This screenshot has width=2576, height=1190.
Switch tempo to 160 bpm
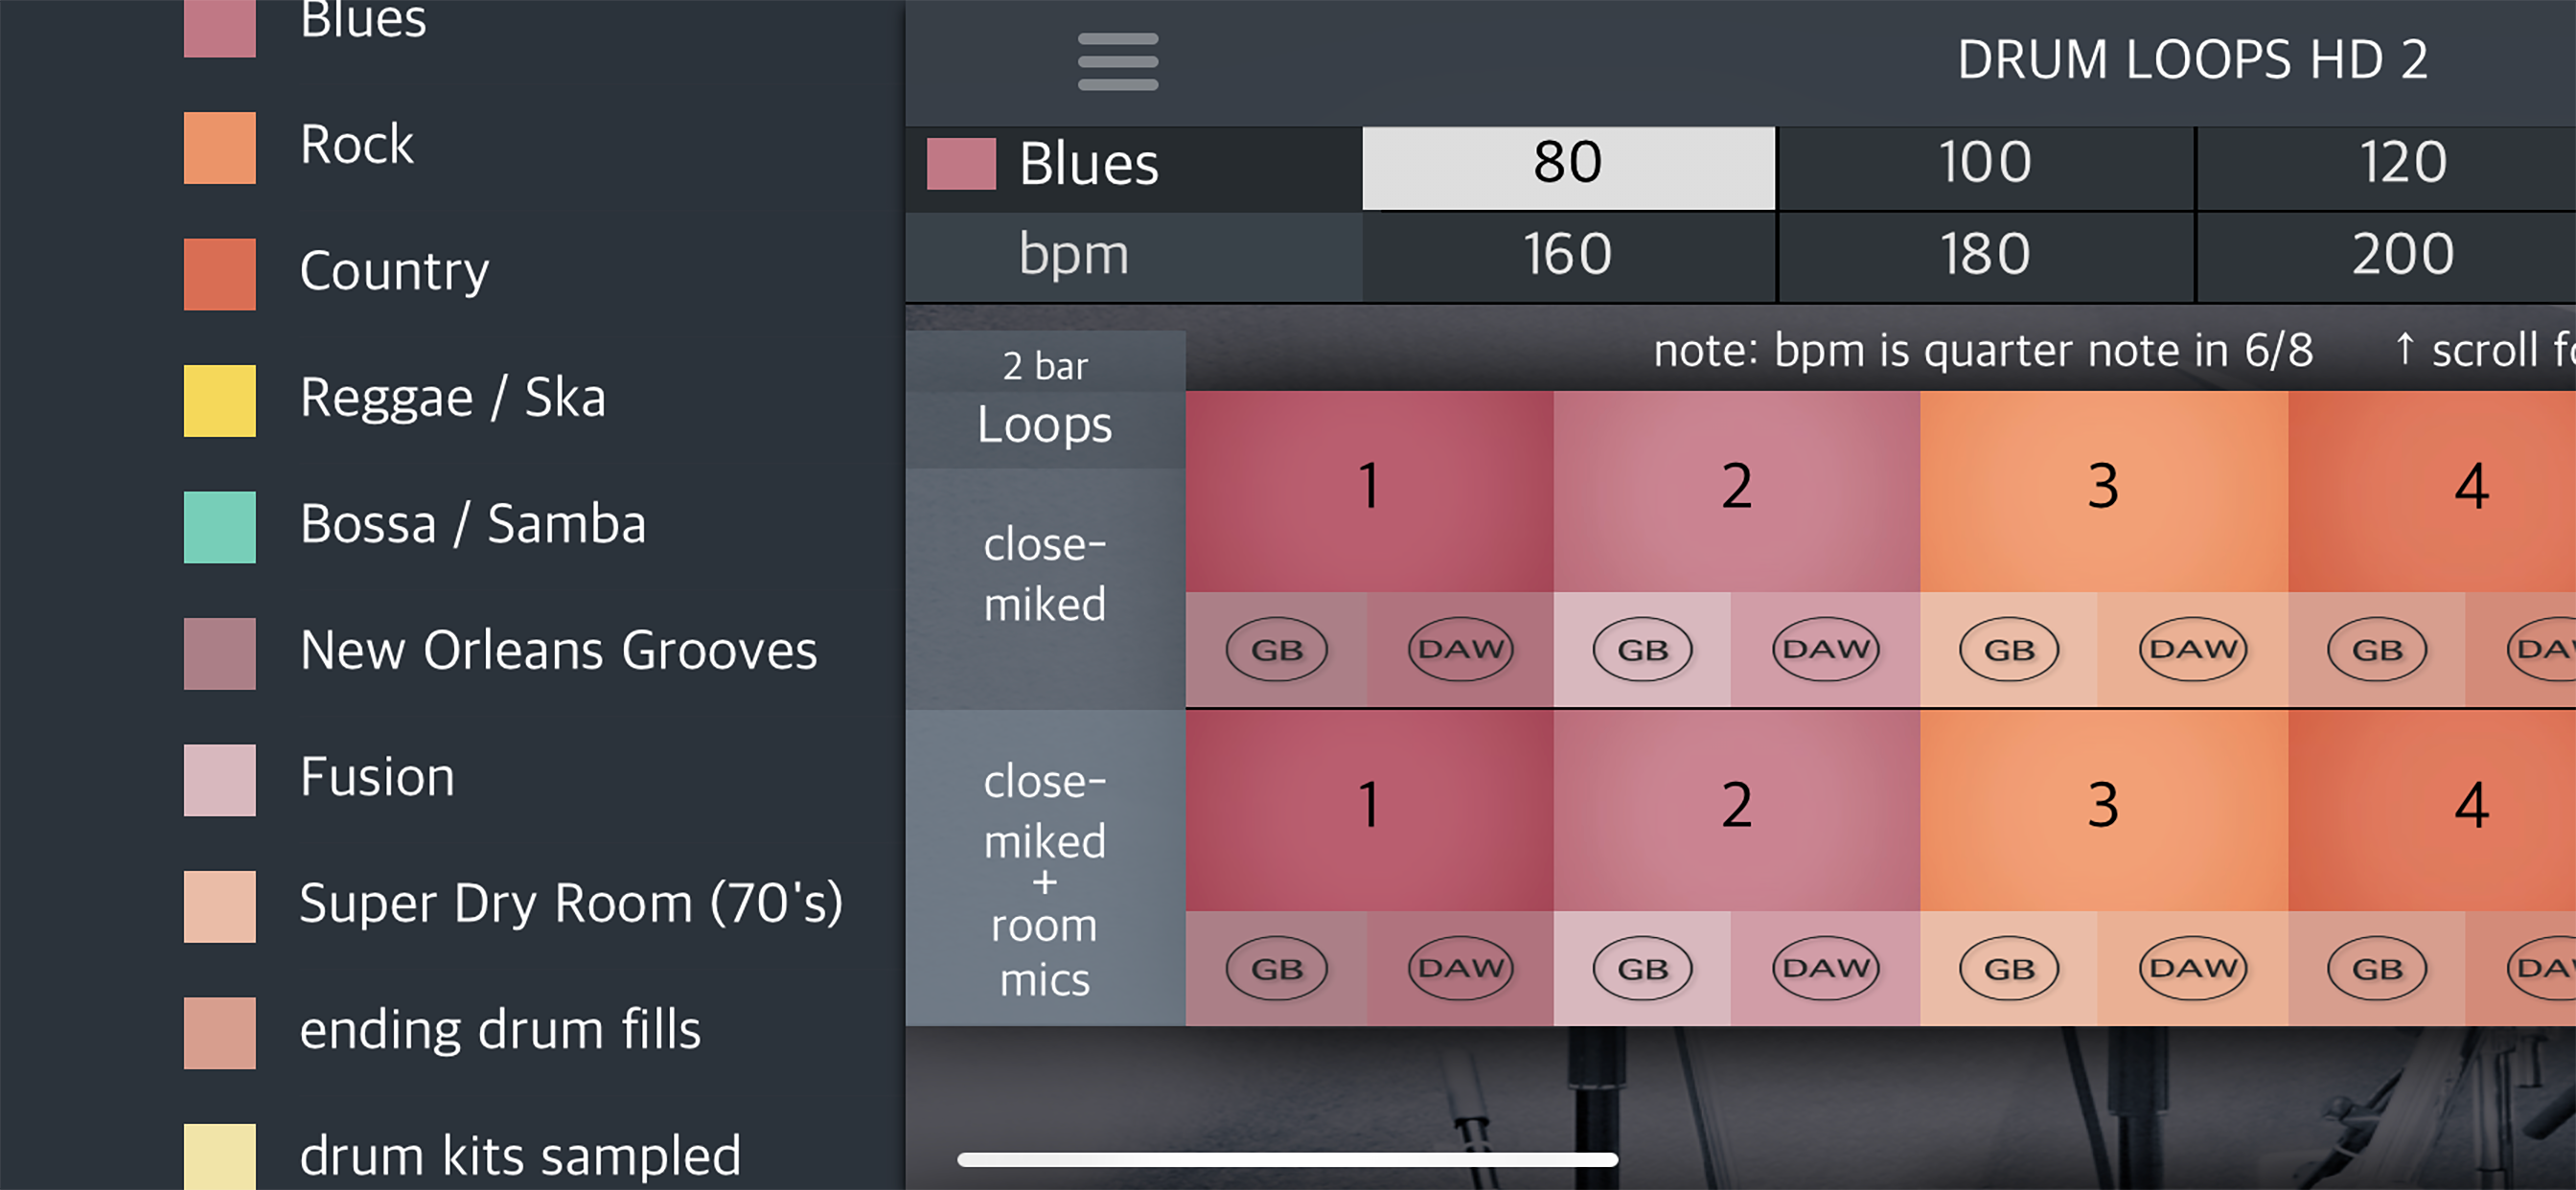(1567, 256)
